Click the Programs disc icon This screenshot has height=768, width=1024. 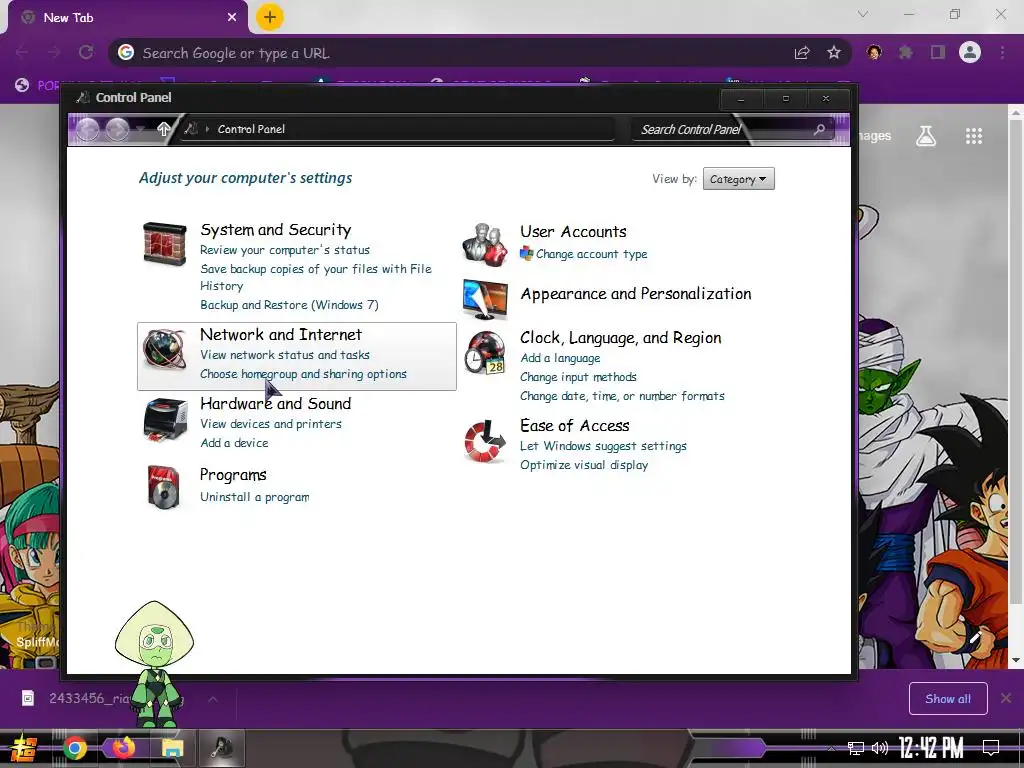point(163,487)
